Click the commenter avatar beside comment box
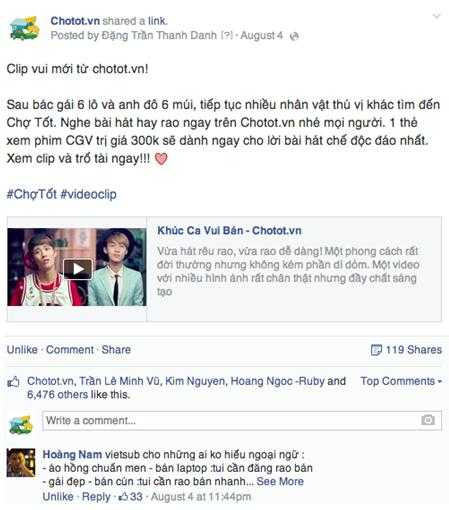This screenshot has width=449, height=510. (x=21, y=425)
